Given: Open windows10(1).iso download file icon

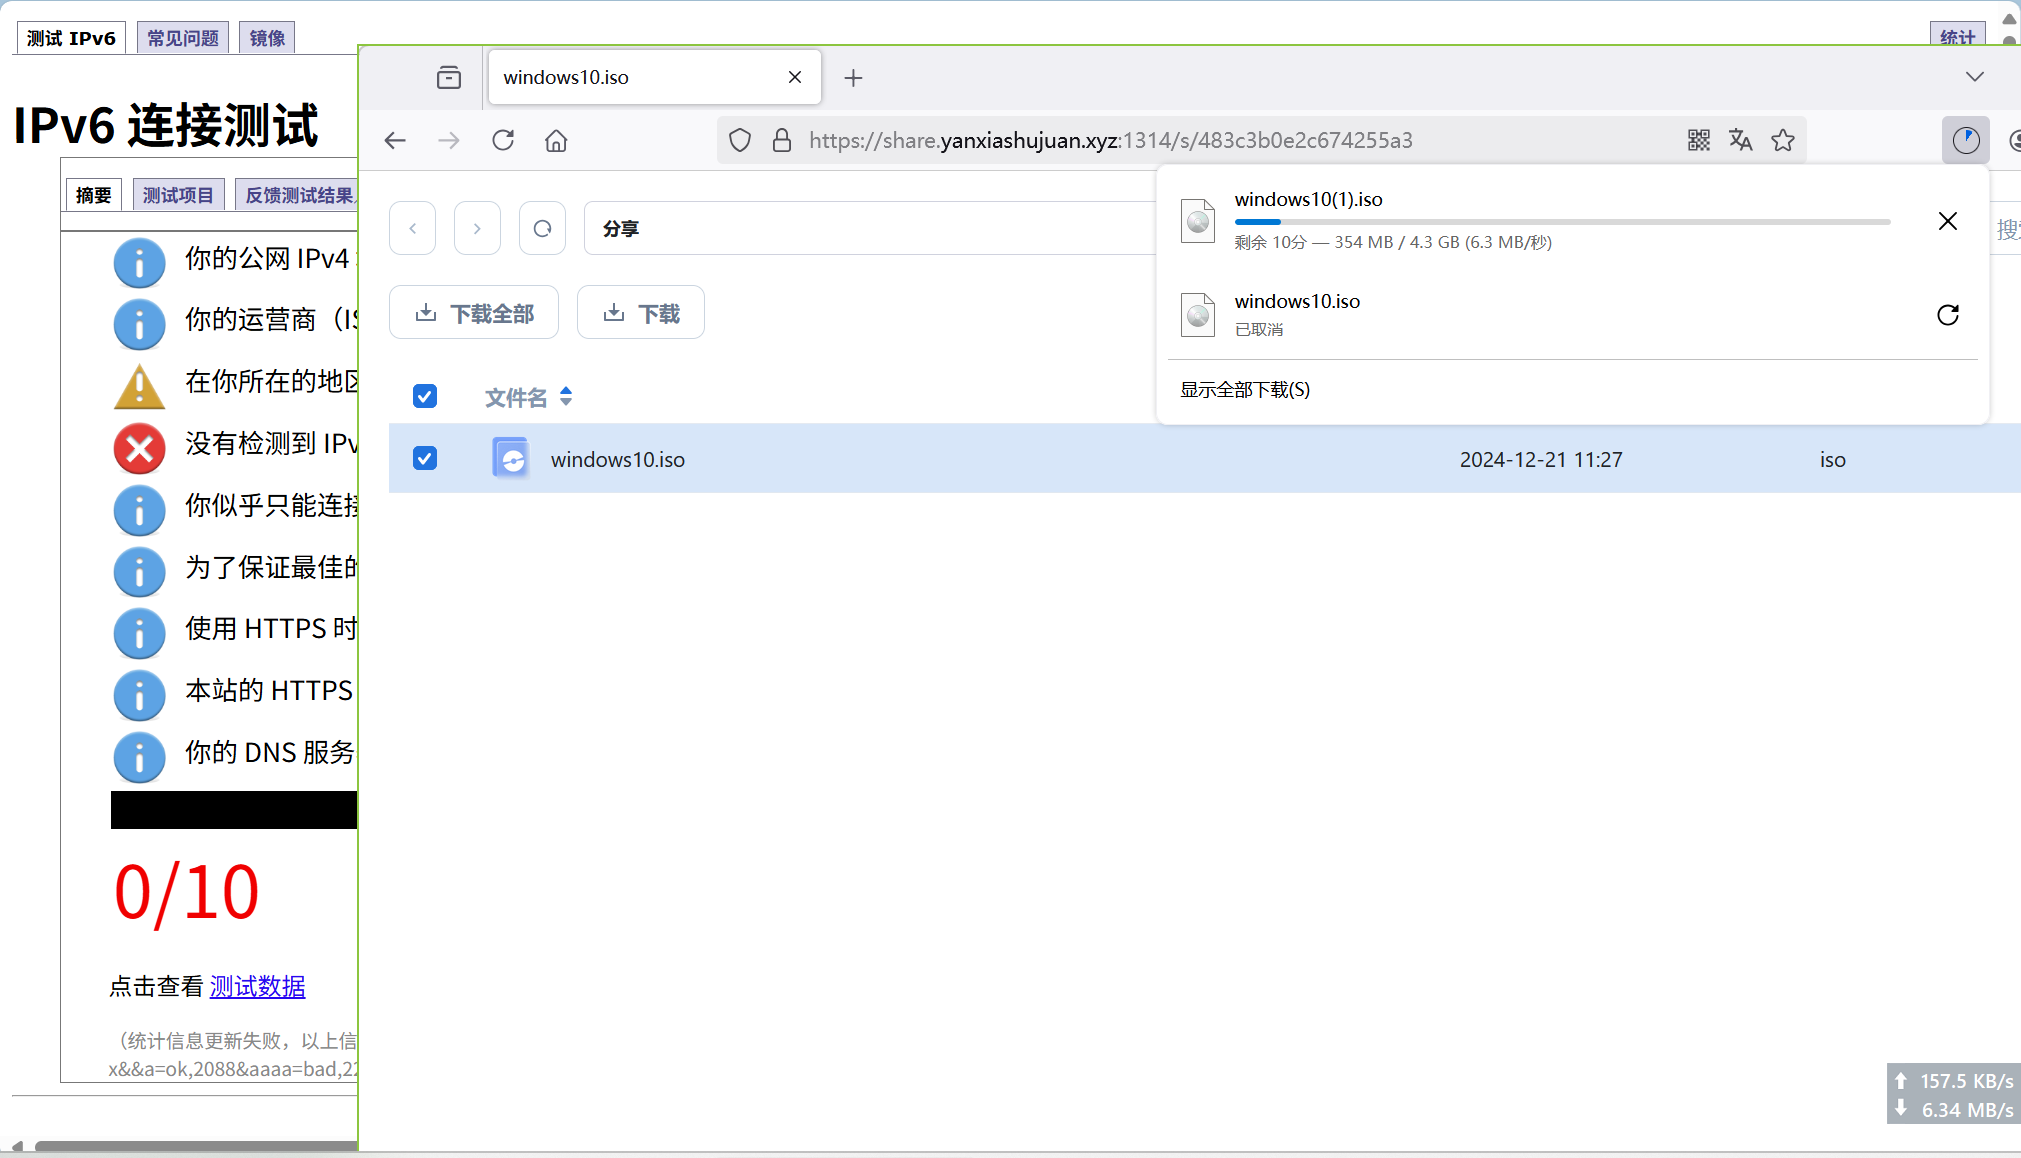Looking at the screenshot, I should pos(1198,220).
